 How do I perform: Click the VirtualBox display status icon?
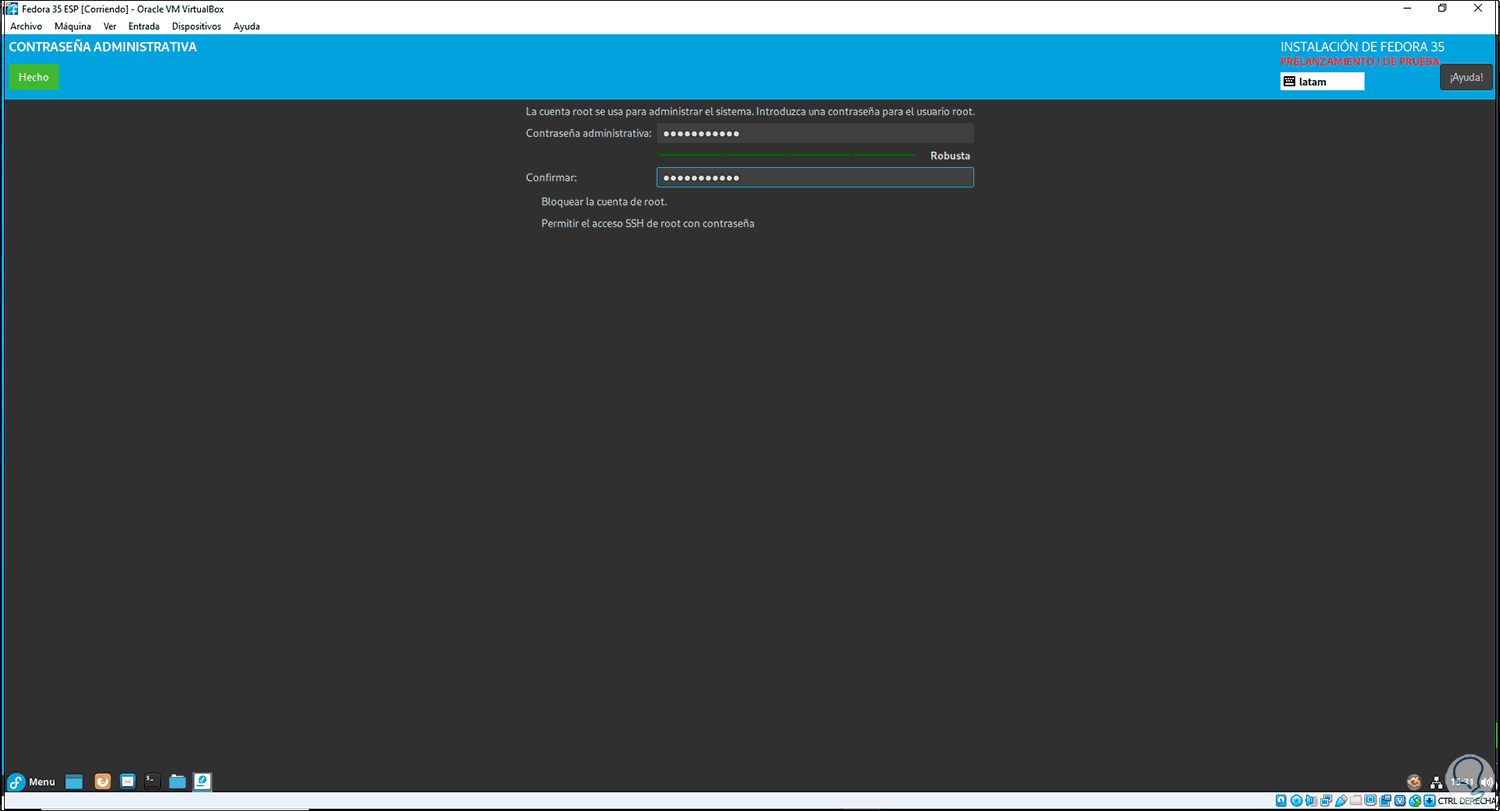click(x=1372, y=801)
